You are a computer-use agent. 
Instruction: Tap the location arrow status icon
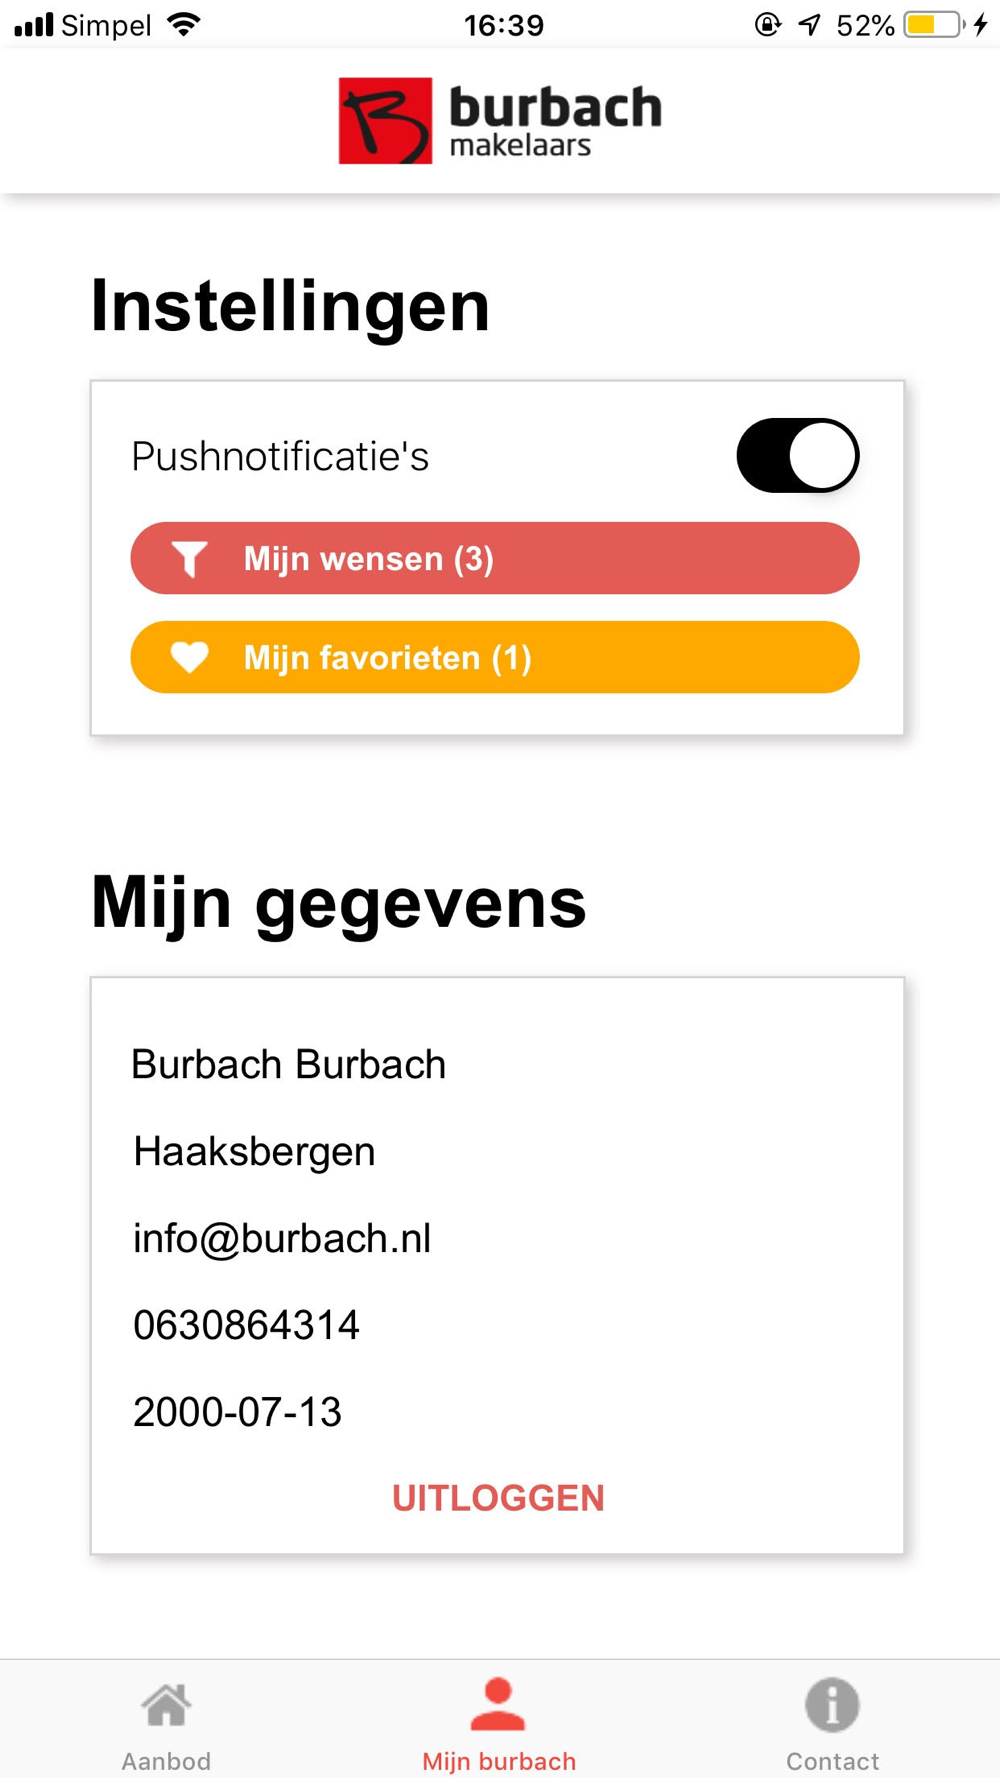pyautogui.click(x=809, y=24)
